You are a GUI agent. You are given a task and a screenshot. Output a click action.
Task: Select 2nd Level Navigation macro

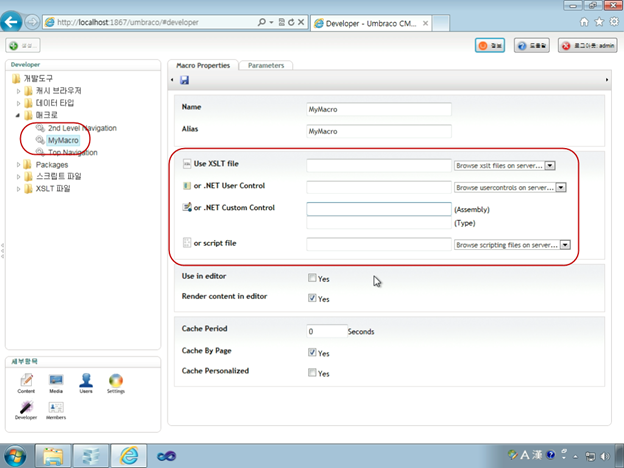pyautogui.click(x=82, y=128)
